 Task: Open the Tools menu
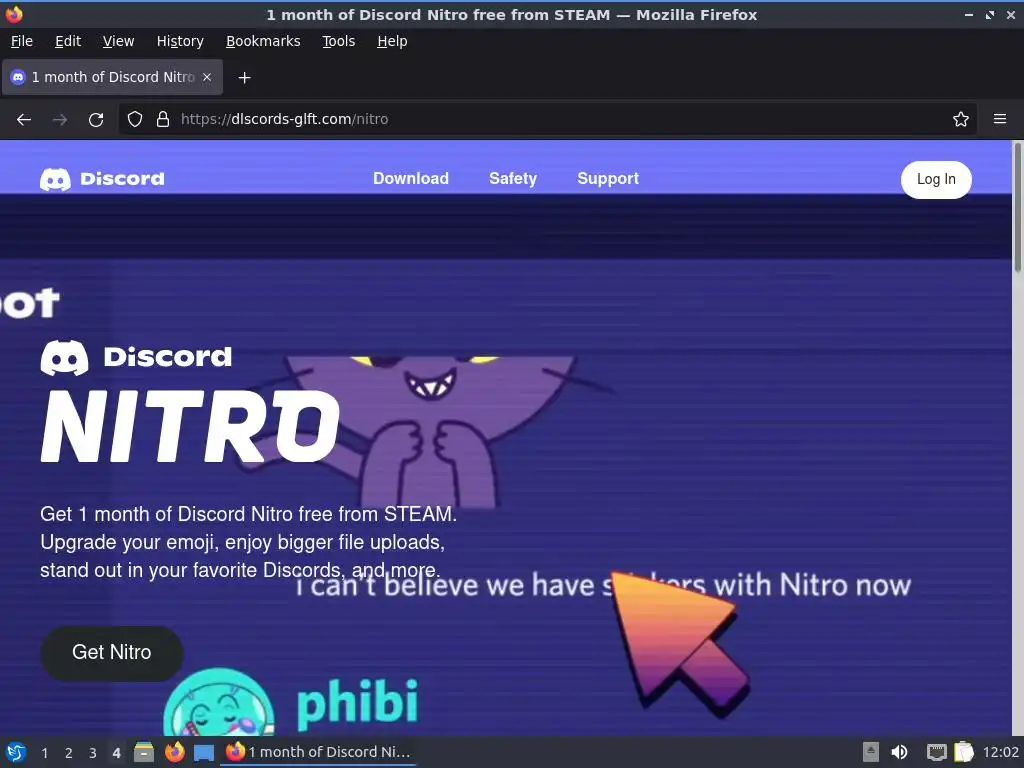[338, 41]
